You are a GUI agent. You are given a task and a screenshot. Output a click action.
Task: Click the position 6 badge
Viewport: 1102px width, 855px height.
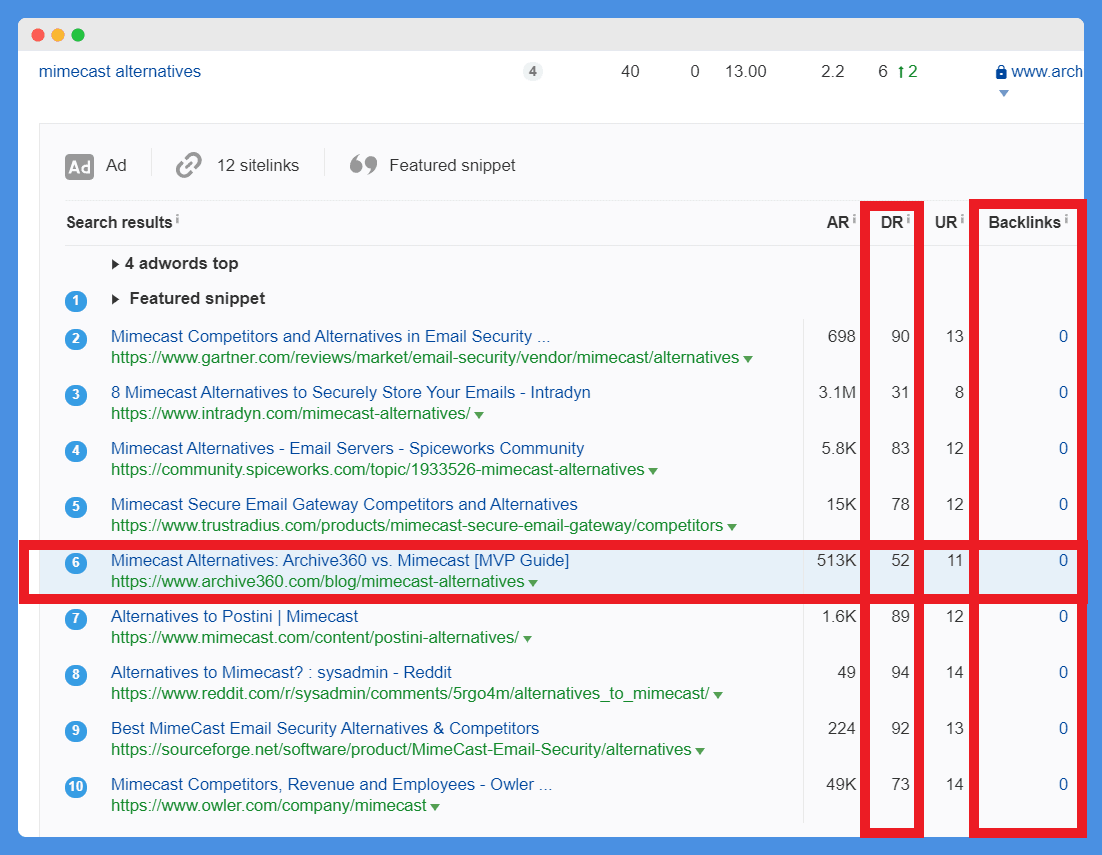(x=76, y=563)
